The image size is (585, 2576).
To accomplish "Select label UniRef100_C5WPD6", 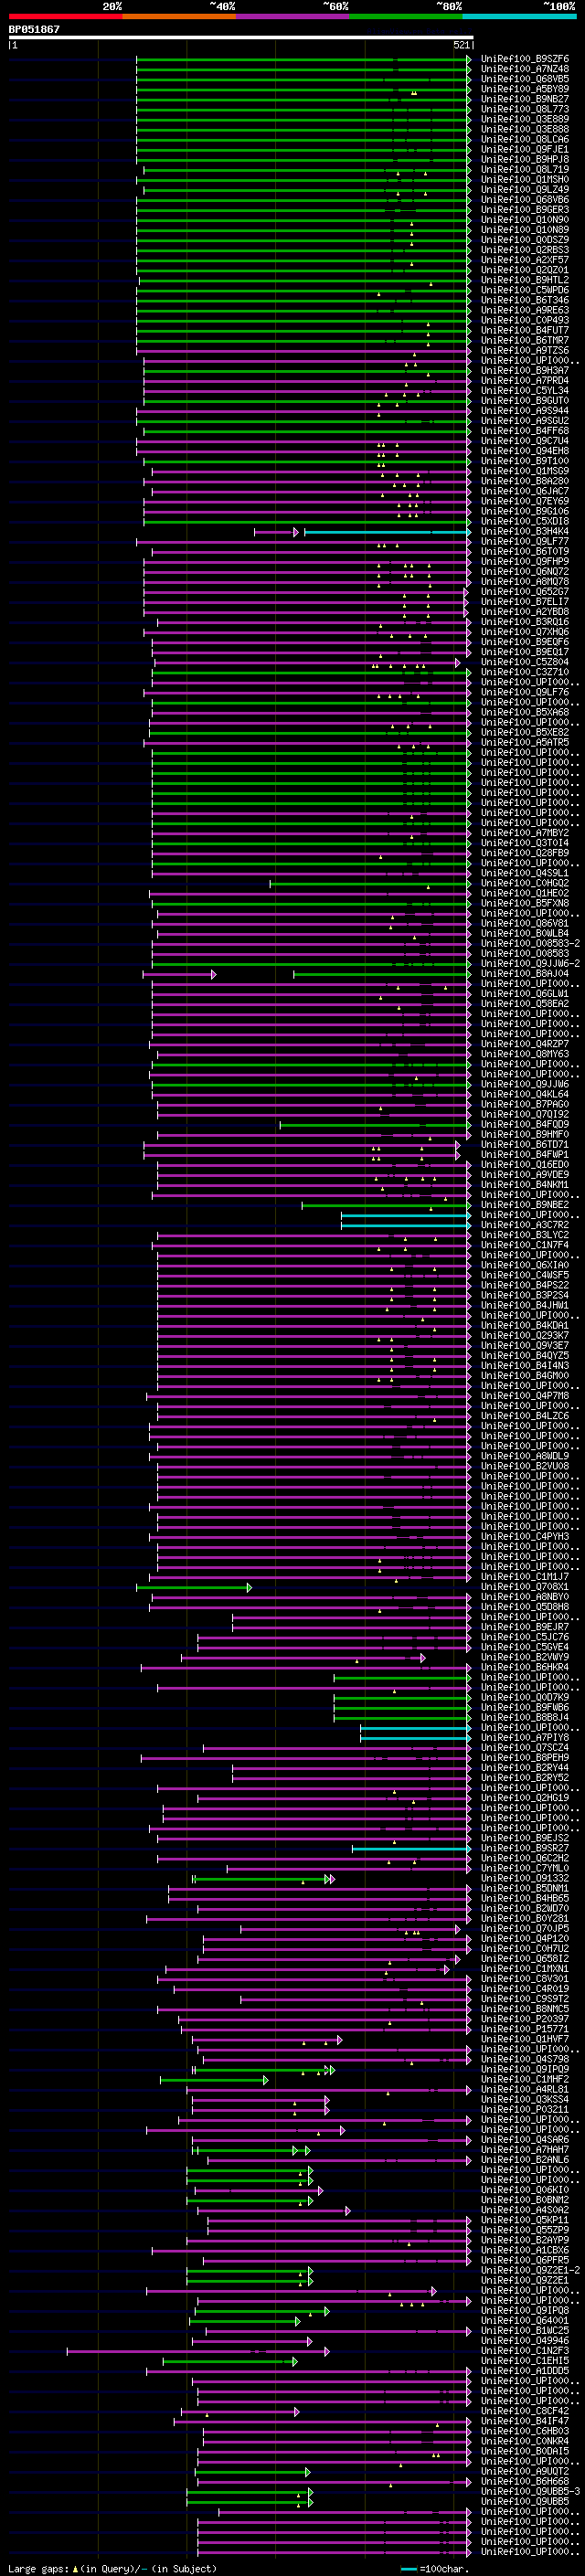I will pos(525,290).
